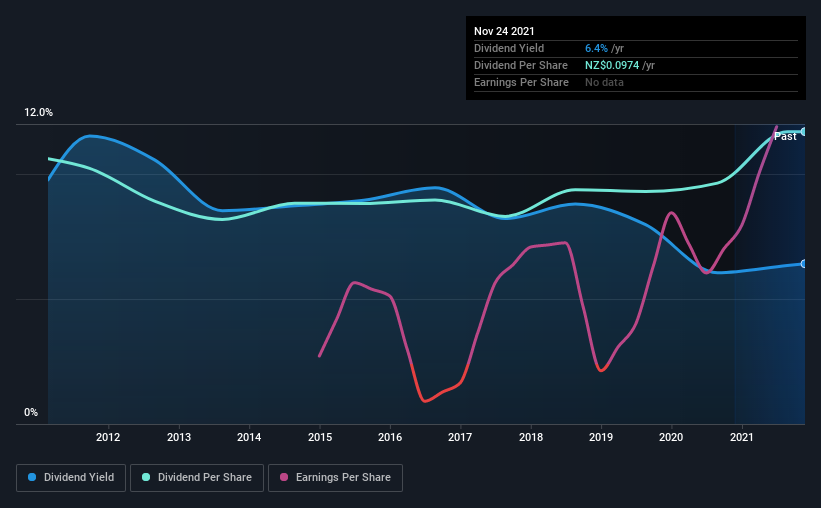Click the tooltip Earnings Per Share row label

tap(521, 82)
